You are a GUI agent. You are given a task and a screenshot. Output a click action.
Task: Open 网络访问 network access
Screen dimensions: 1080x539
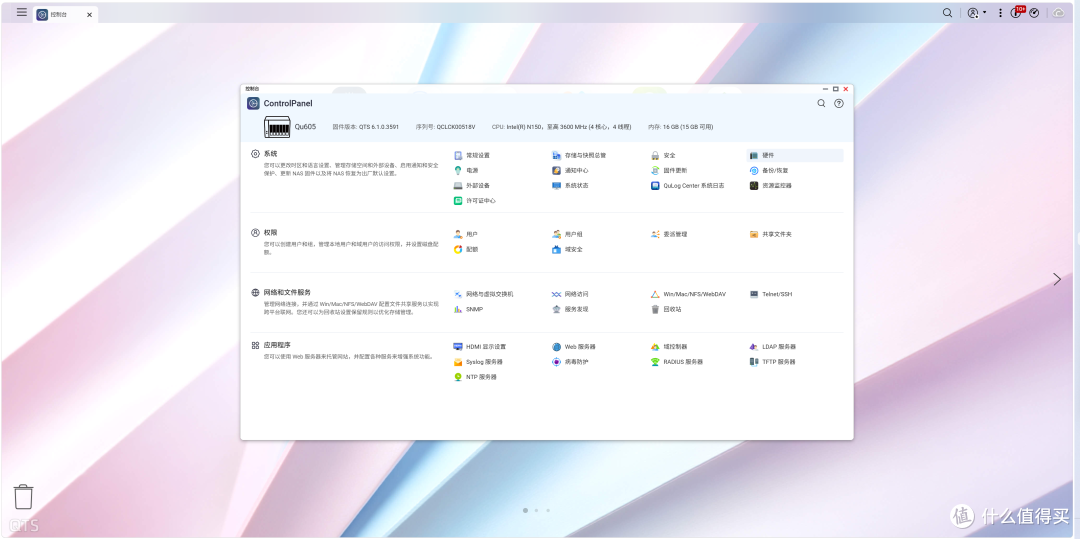(x=570, y=294)
